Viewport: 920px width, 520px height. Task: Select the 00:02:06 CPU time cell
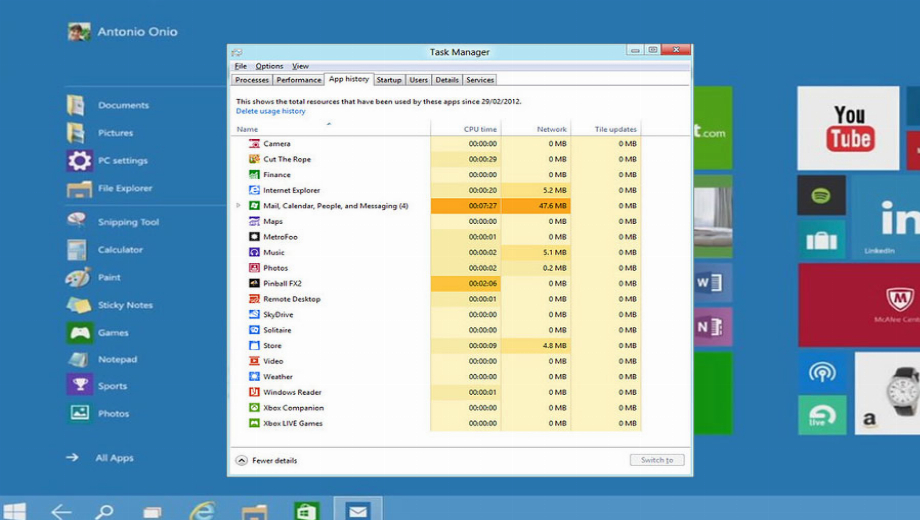click(x=466, y=283)
